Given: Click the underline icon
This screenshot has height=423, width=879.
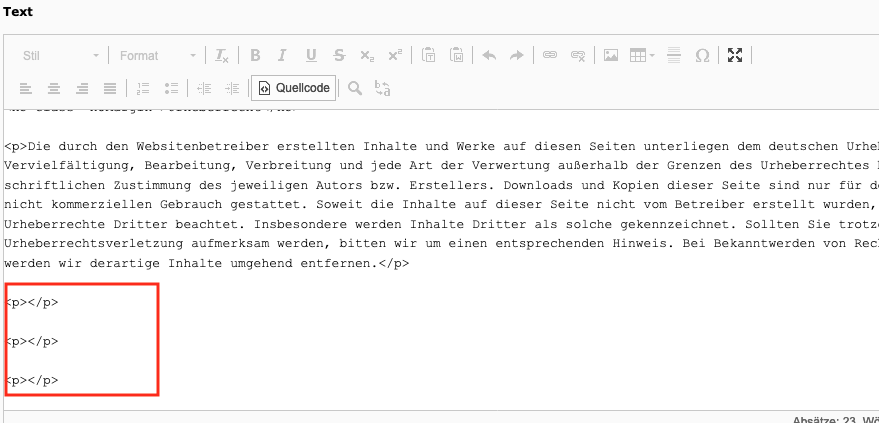Looking at the screenshot, I should (x=311, y=55).
